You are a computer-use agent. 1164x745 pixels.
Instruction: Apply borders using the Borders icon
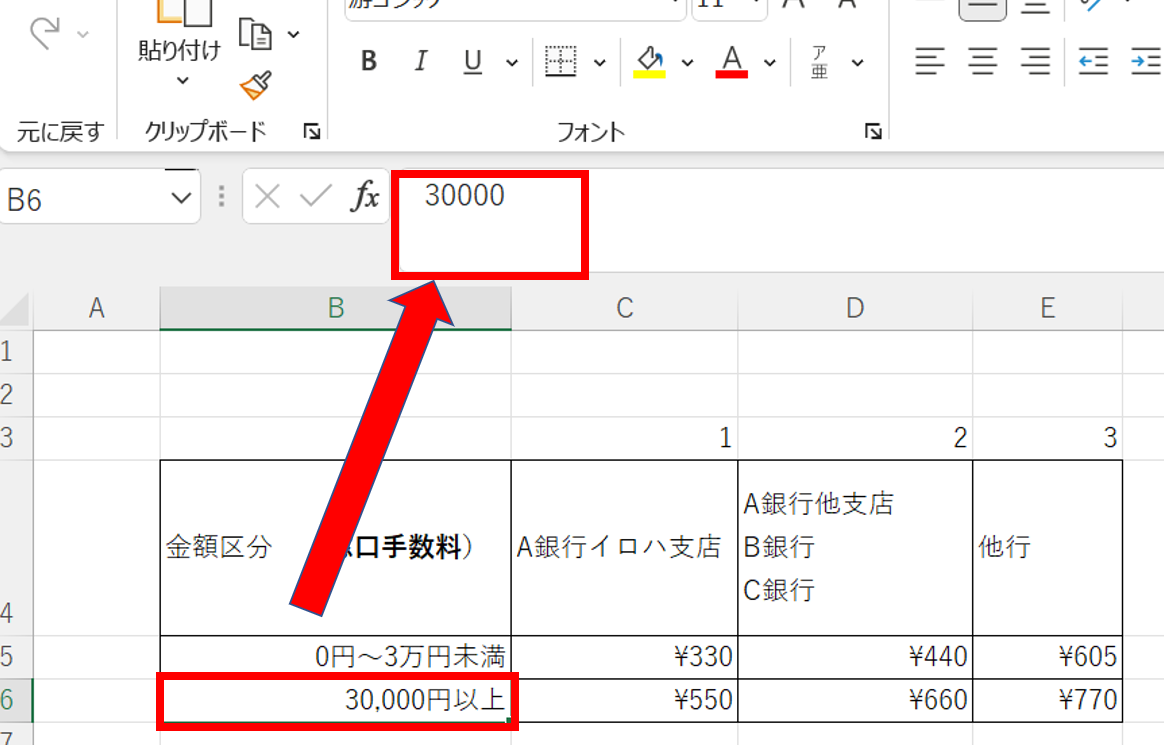561,62
